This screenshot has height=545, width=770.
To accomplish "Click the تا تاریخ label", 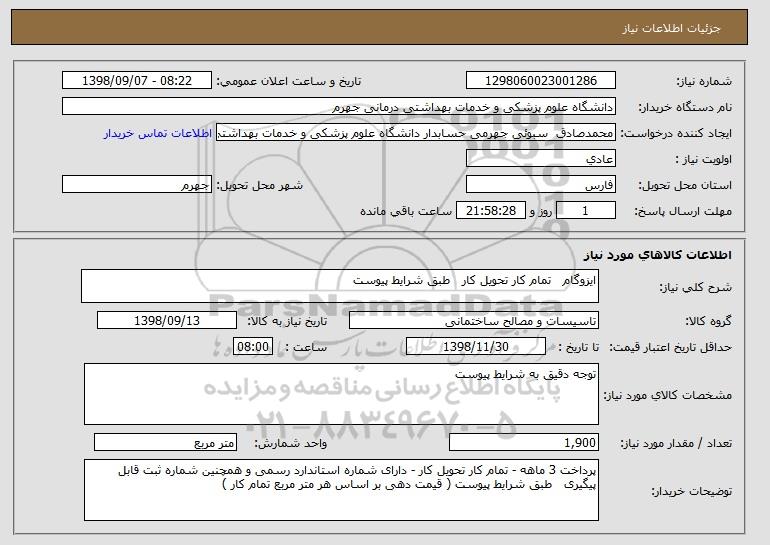I will (x=579, y=347).
